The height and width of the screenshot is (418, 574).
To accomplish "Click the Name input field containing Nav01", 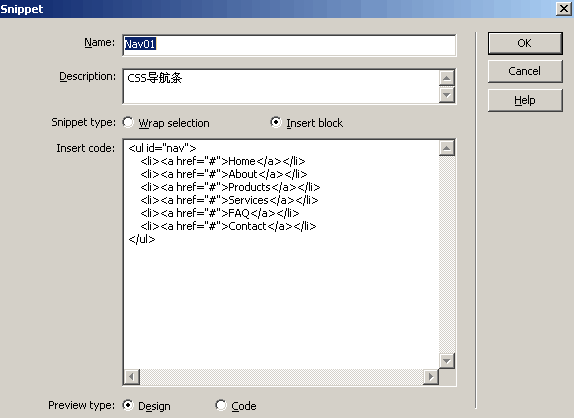I will click(x=289, y=45).
